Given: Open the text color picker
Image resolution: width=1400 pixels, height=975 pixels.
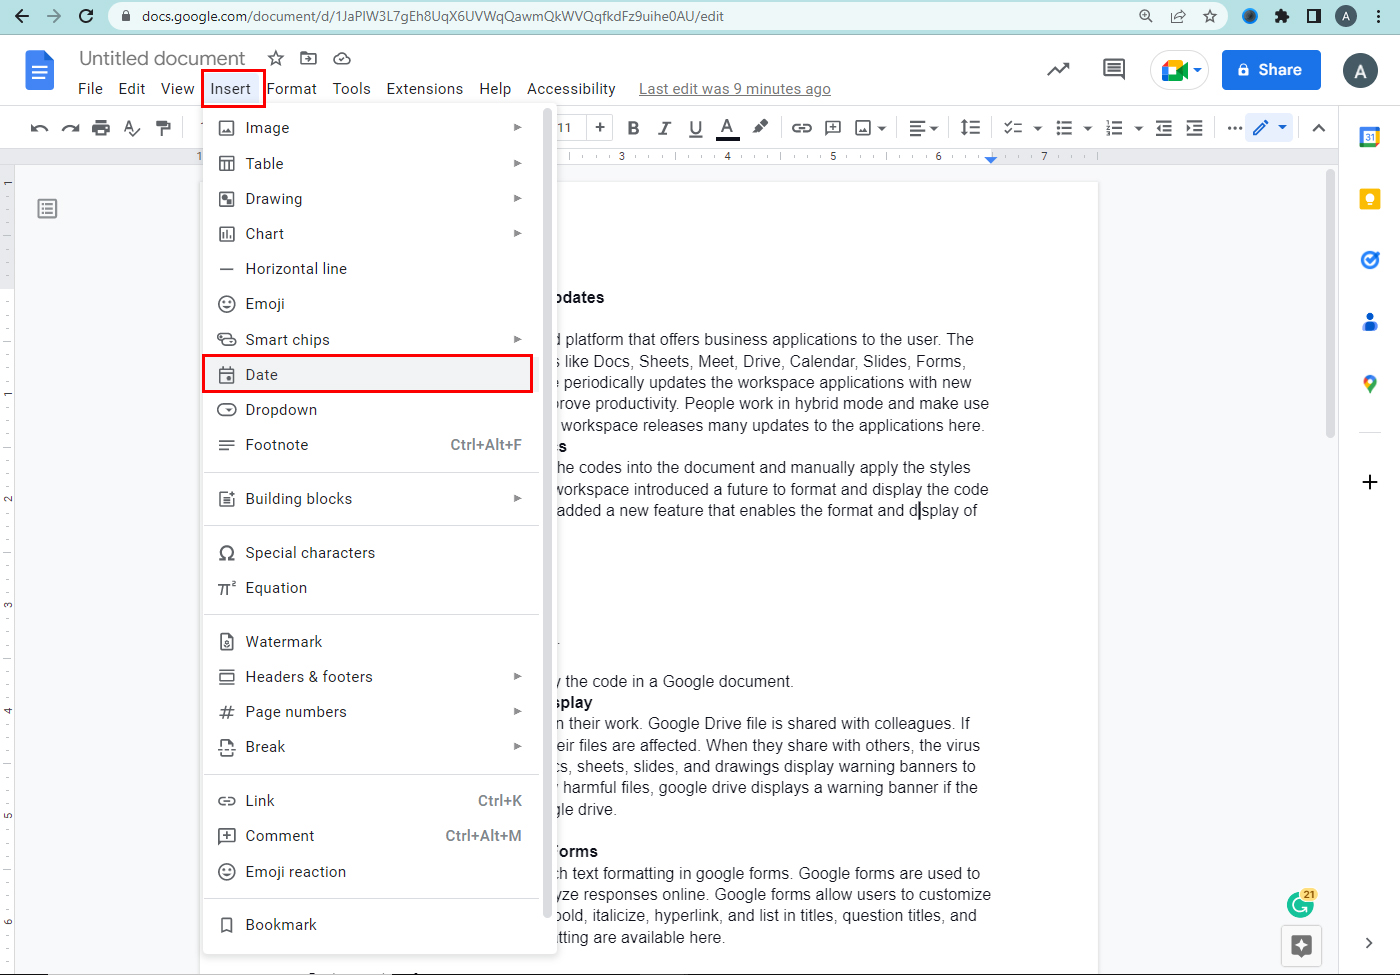Looking at the screenshot, I should pos(728,128).
